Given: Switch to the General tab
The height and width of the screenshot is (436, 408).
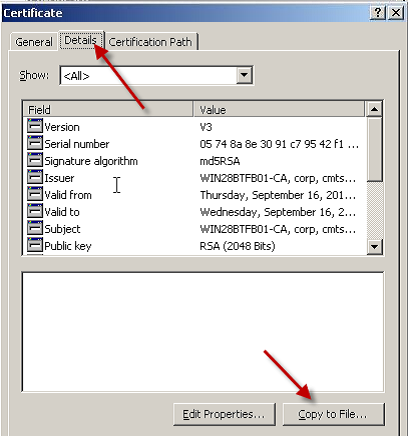Looking at the screenshot, I should [34, 42].
